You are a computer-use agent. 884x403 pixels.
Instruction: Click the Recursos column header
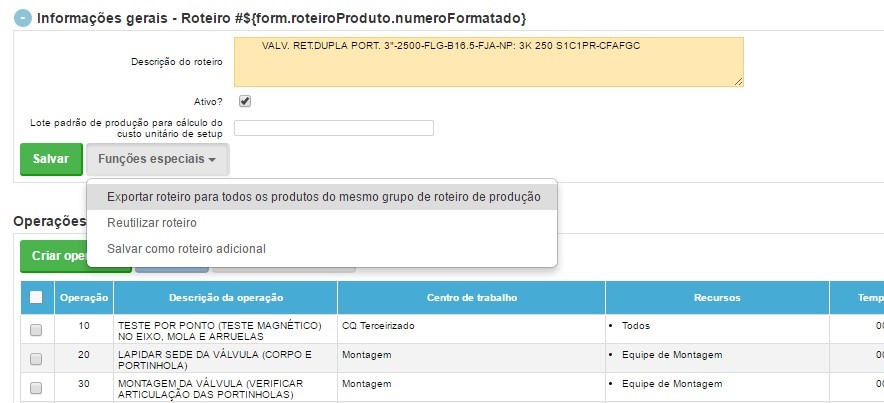pyautogui.click(x=717, y=298)
